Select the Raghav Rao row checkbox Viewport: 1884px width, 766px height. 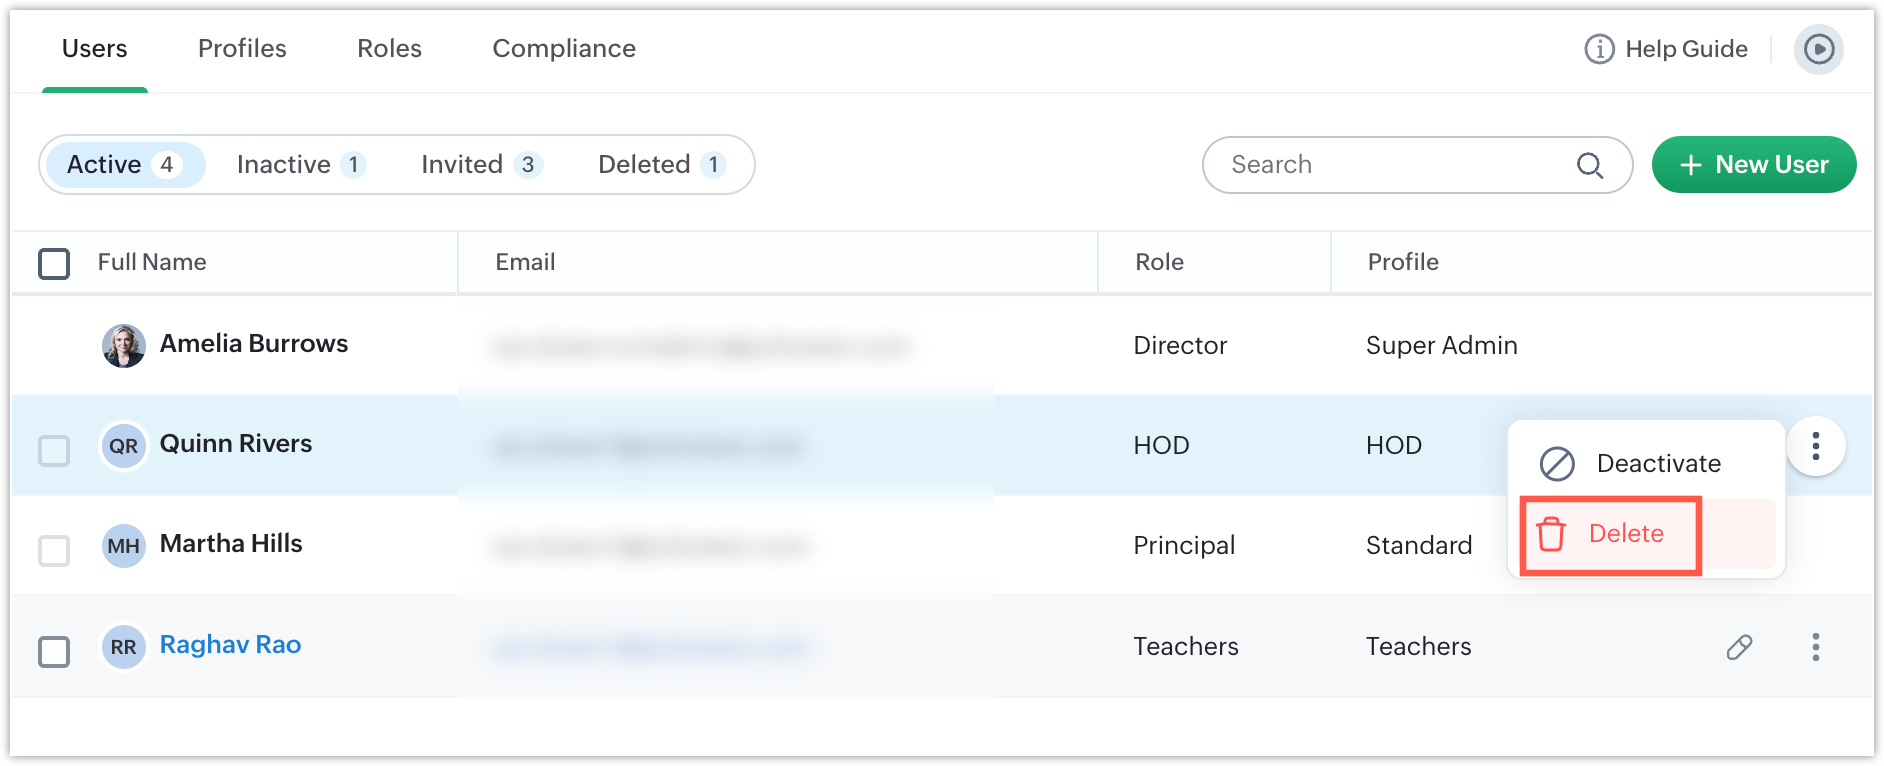click(x=54, y=652)
